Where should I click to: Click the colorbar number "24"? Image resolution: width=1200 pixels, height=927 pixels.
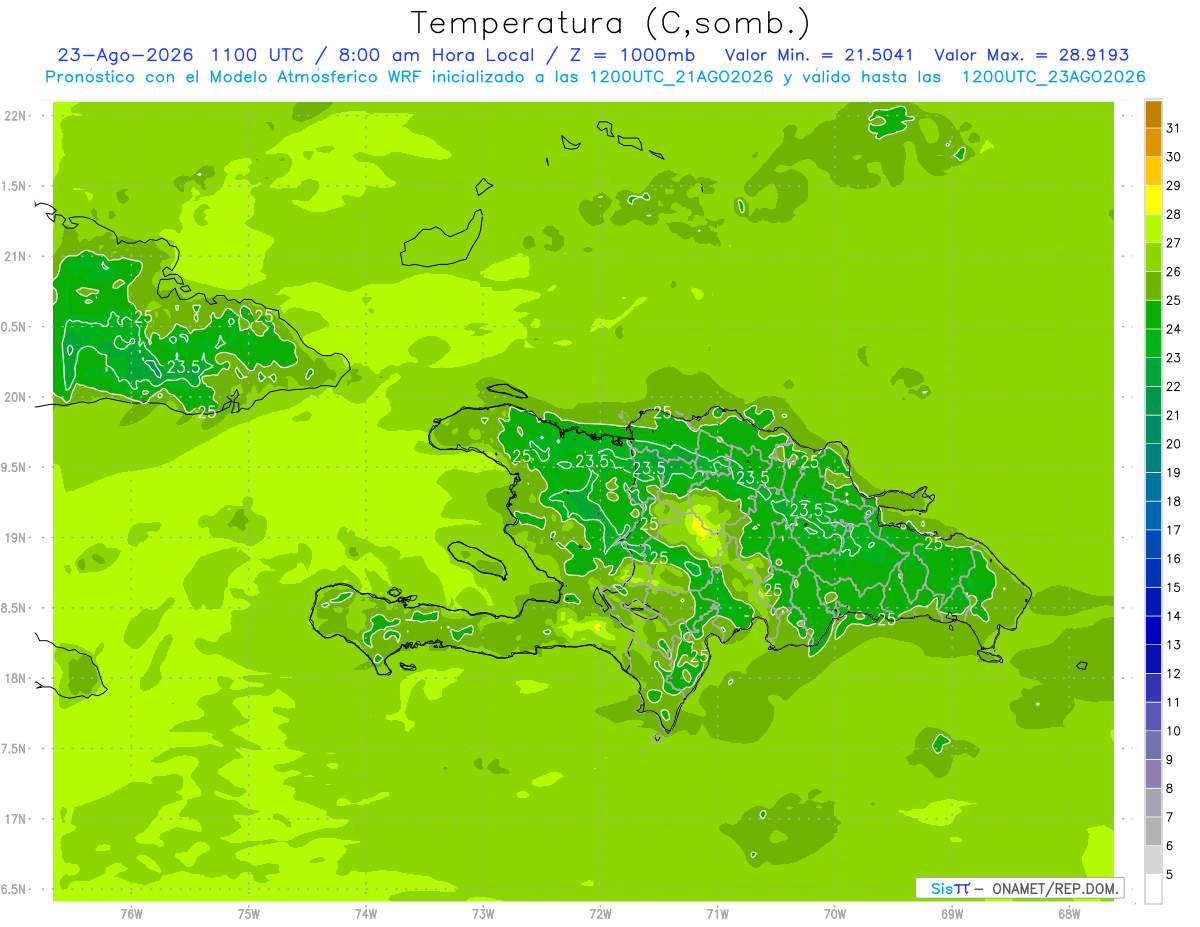coord(1174,329)
